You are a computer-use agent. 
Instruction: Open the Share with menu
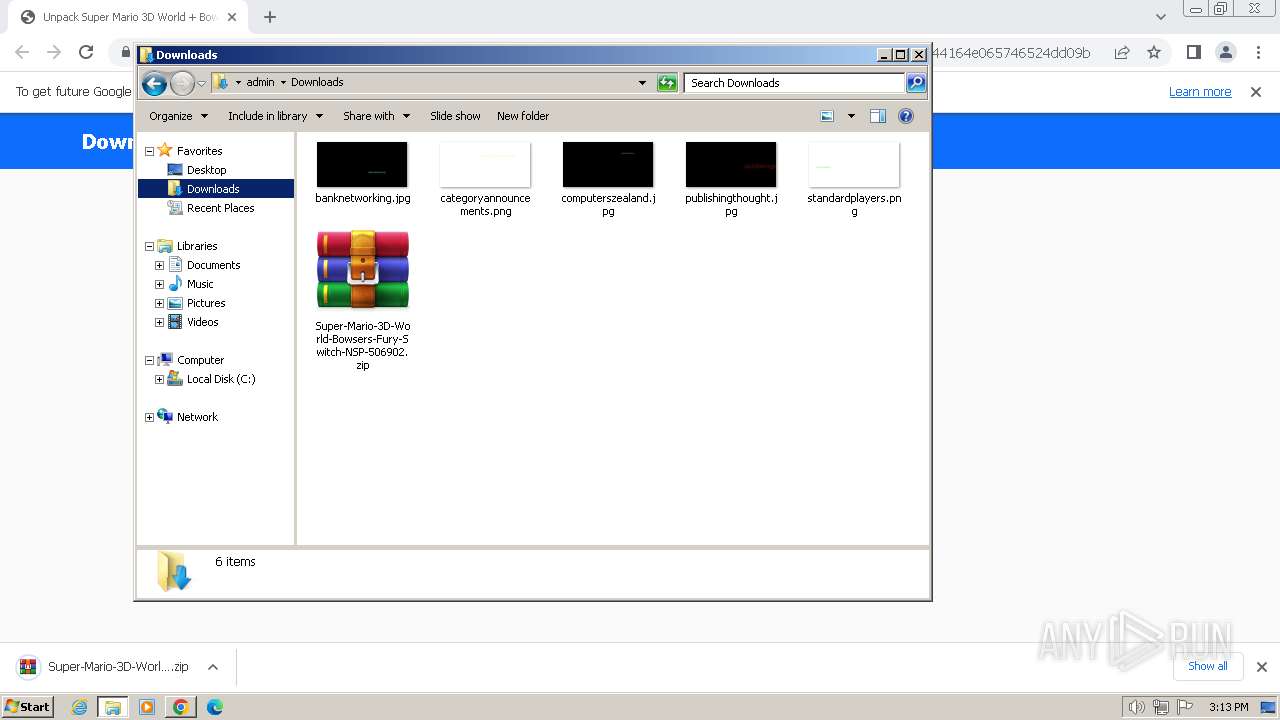coord(376,116)
